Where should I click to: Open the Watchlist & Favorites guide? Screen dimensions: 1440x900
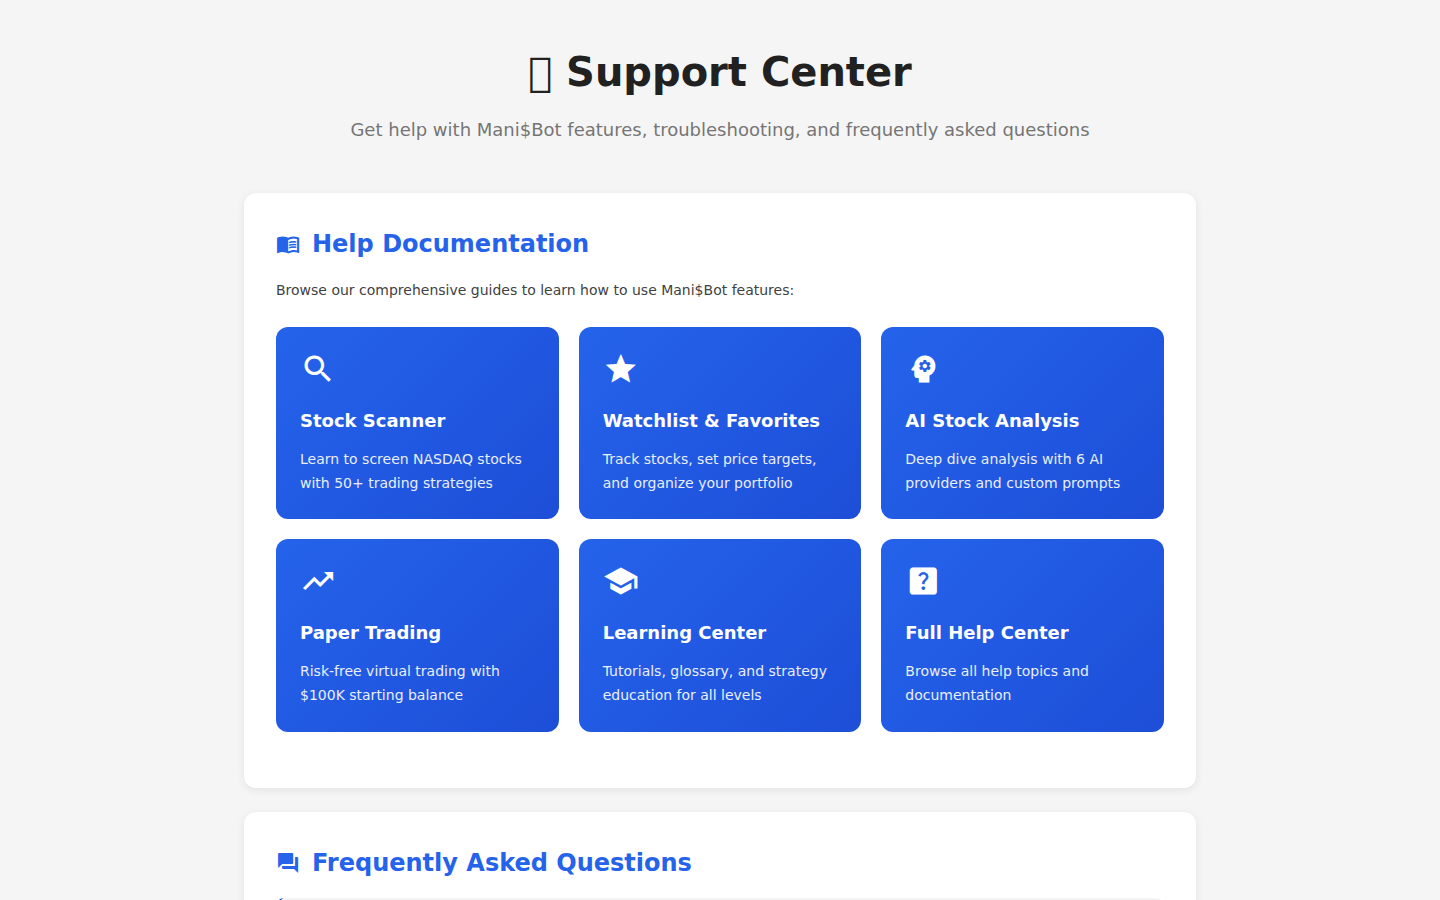pyautogui.click(x=719, y=423)
